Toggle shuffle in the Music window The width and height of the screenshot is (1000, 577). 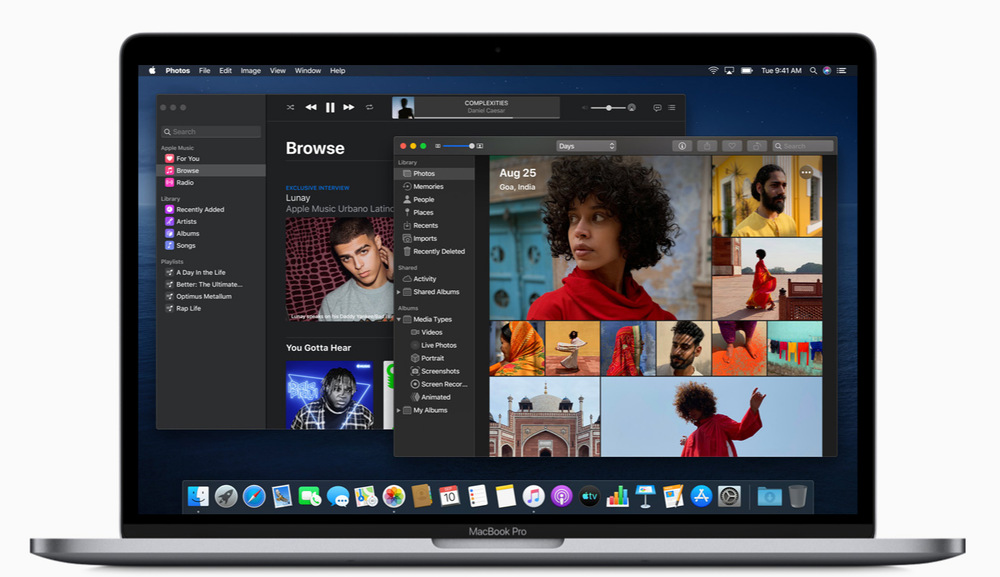click(290, 107)
